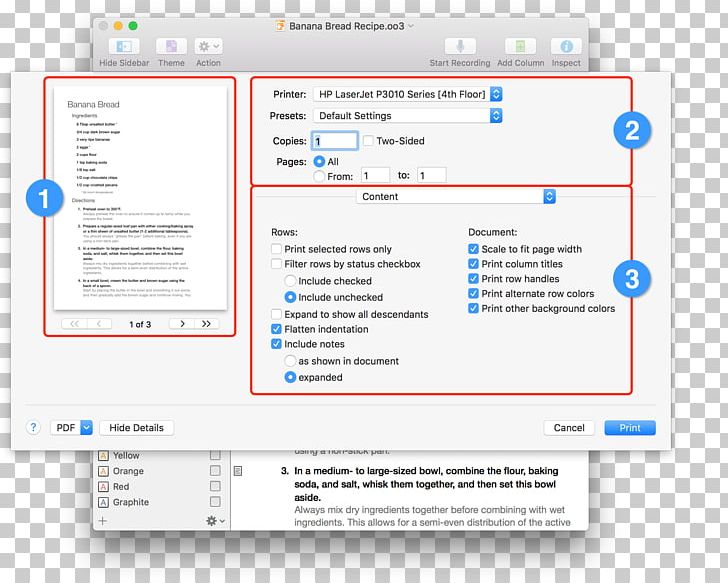Open the Content section dropdown
The image size is (728, 583).
455,197
